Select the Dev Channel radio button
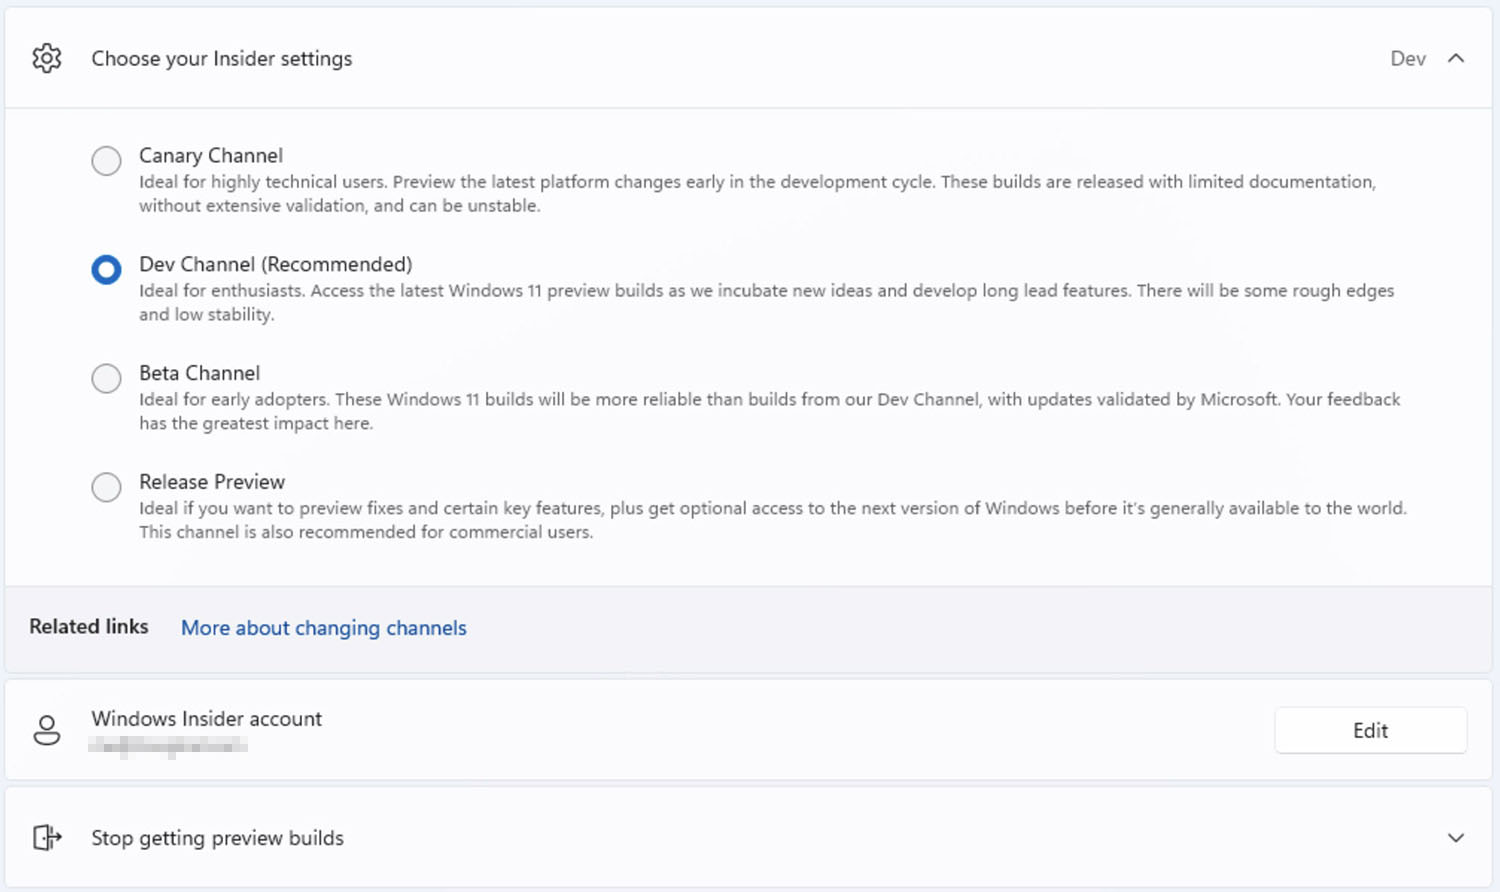This screenshot has width=1500, height=892. click(x=106, y=269)
